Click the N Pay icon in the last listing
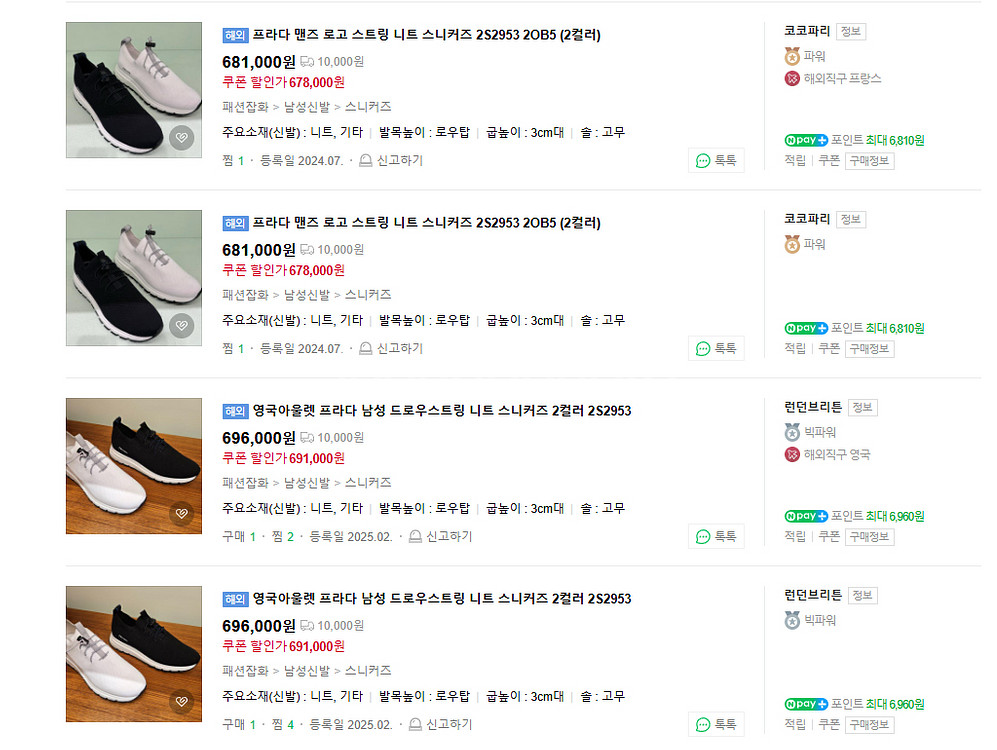 tap(805, 703)
